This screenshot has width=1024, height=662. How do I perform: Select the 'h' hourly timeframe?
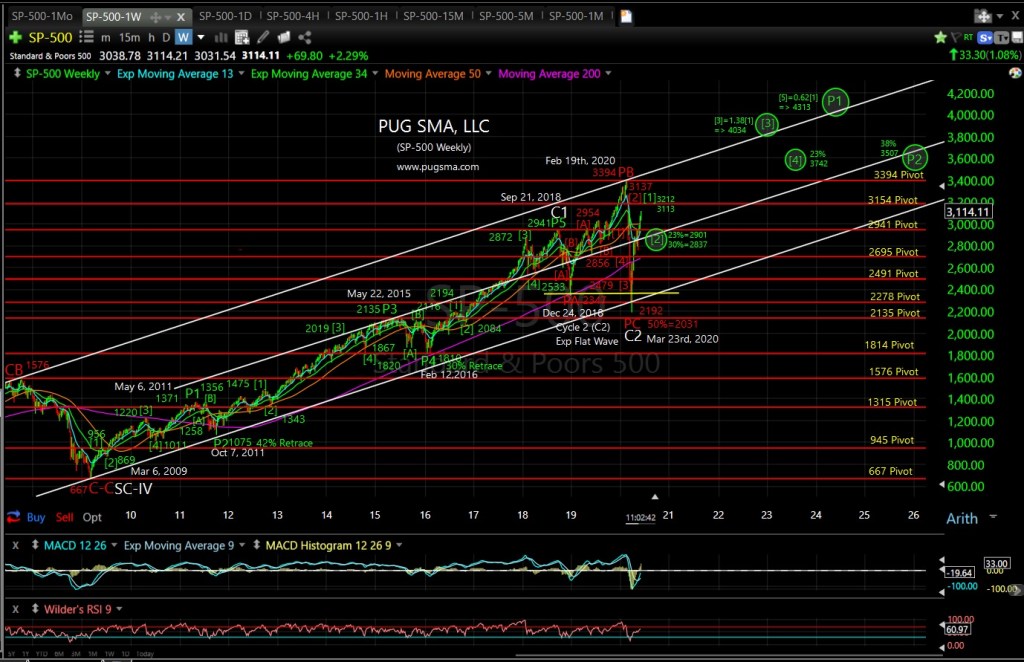point(151,37)
